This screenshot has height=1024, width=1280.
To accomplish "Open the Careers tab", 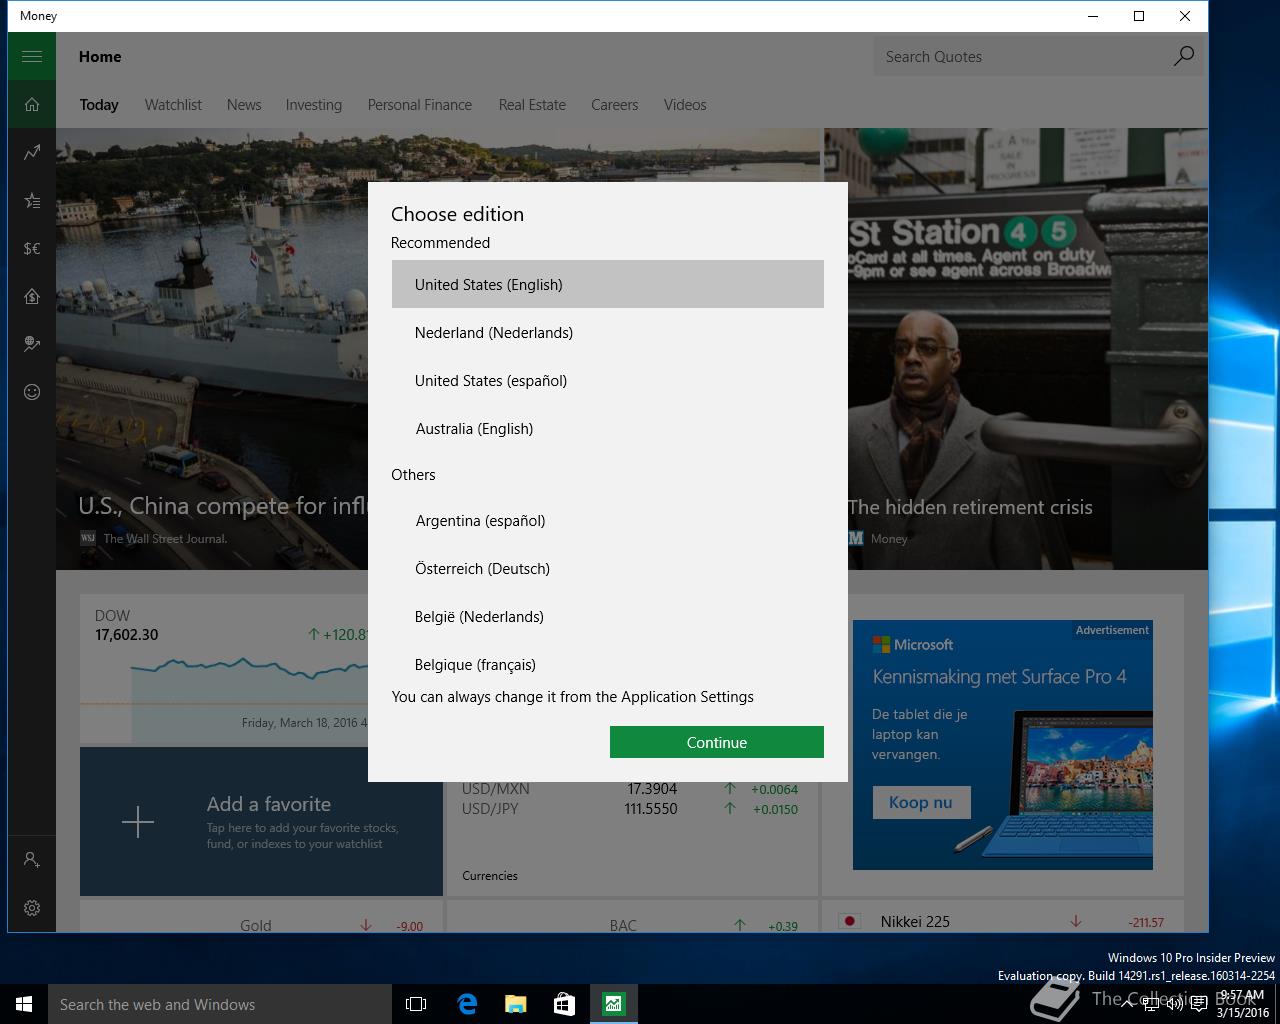I will click(614, 104).
